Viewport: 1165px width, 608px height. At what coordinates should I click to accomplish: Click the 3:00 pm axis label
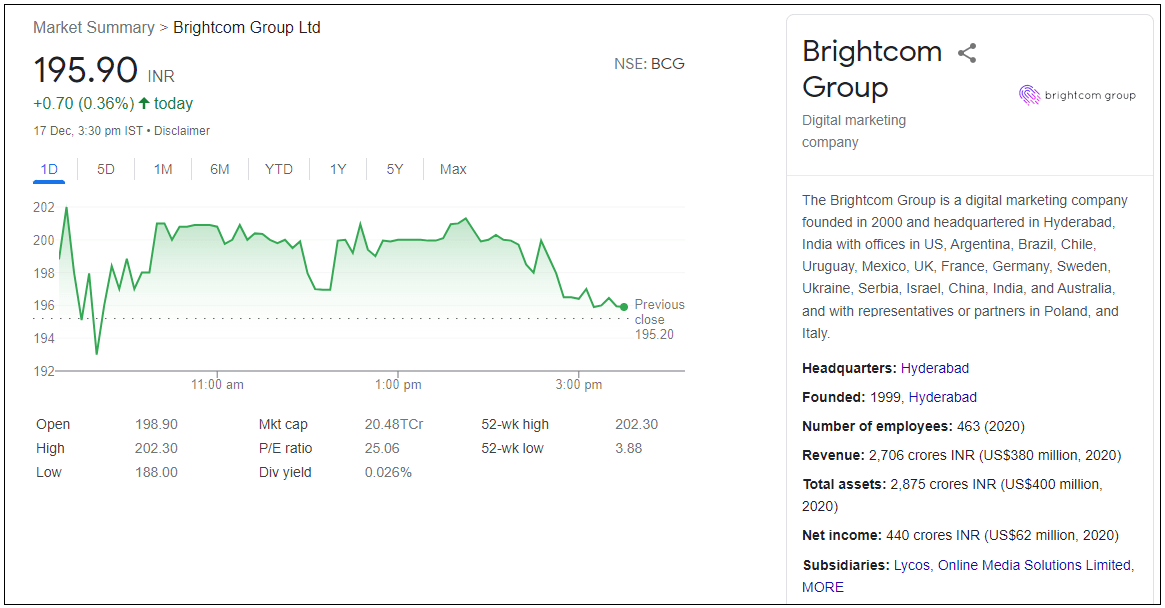579,384
